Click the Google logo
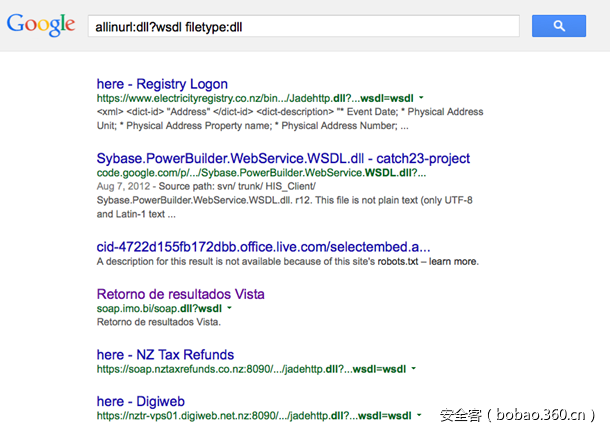 pyautogui.click(x=41, y=25)
